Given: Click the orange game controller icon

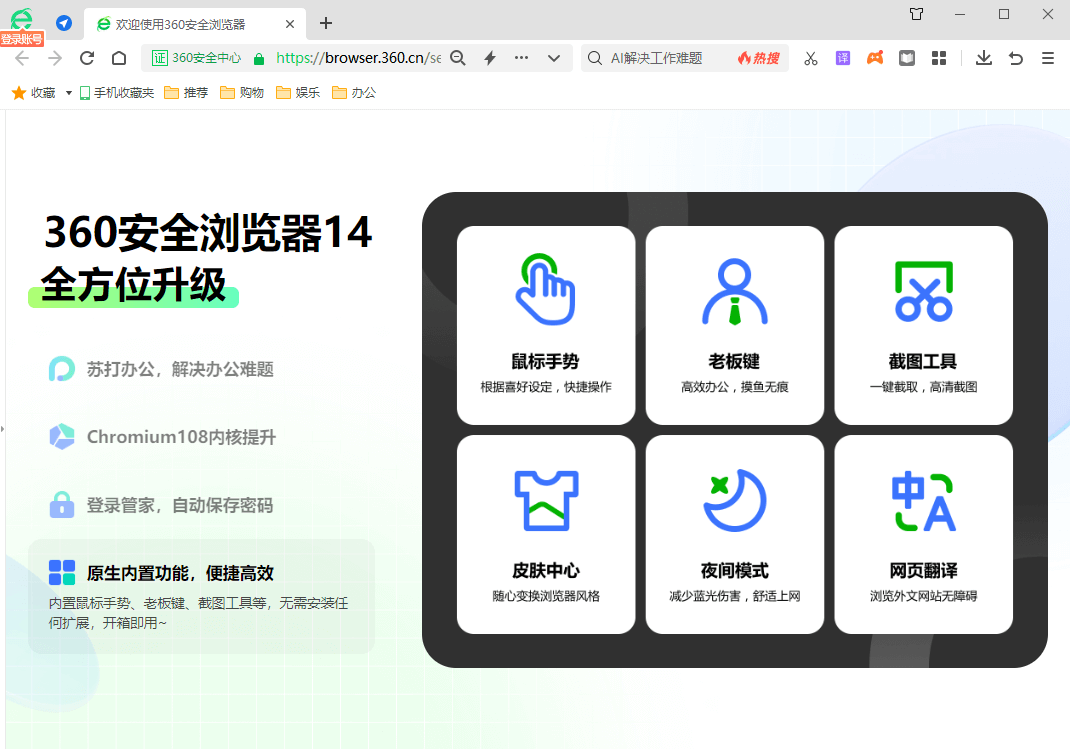Looking at the screenshot, I should coord(875,58).
